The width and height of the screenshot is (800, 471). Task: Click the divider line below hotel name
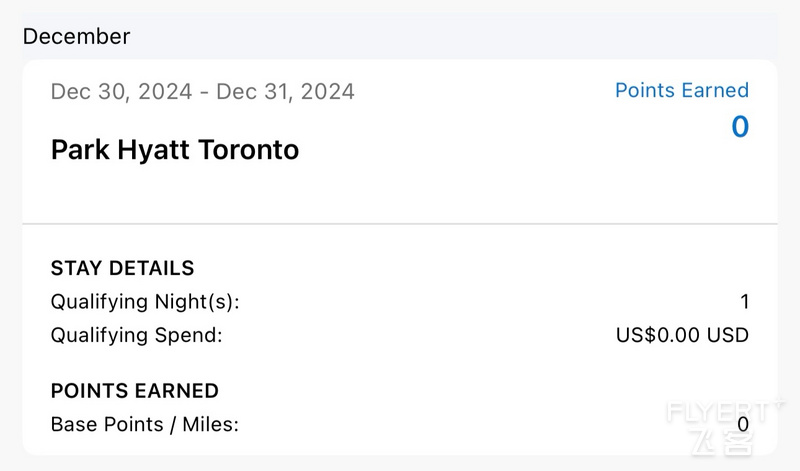(x=400, y=224)
